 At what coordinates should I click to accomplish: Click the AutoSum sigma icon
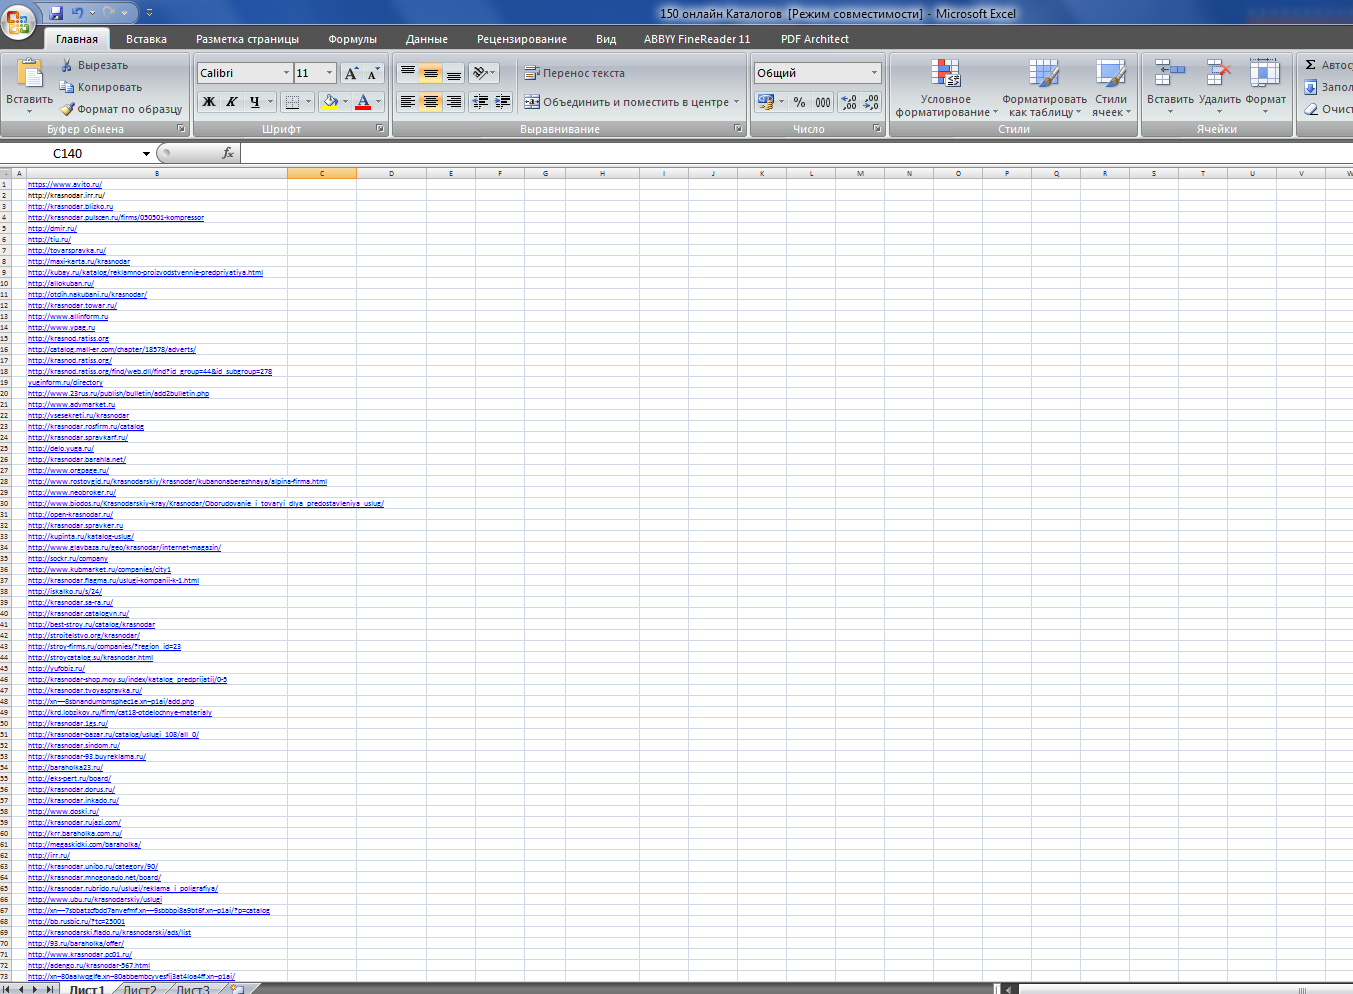1310,65
